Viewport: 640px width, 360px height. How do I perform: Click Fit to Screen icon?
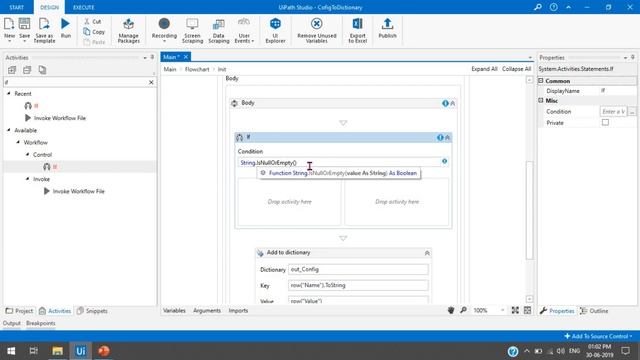click(x=516, y=311)
